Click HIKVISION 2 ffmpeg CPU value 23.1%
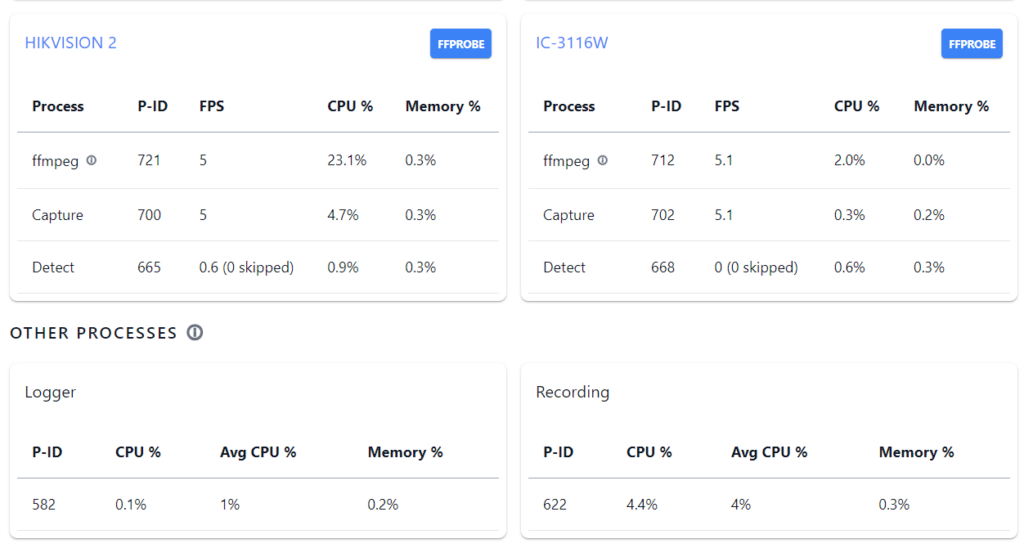 pos(346,160)
